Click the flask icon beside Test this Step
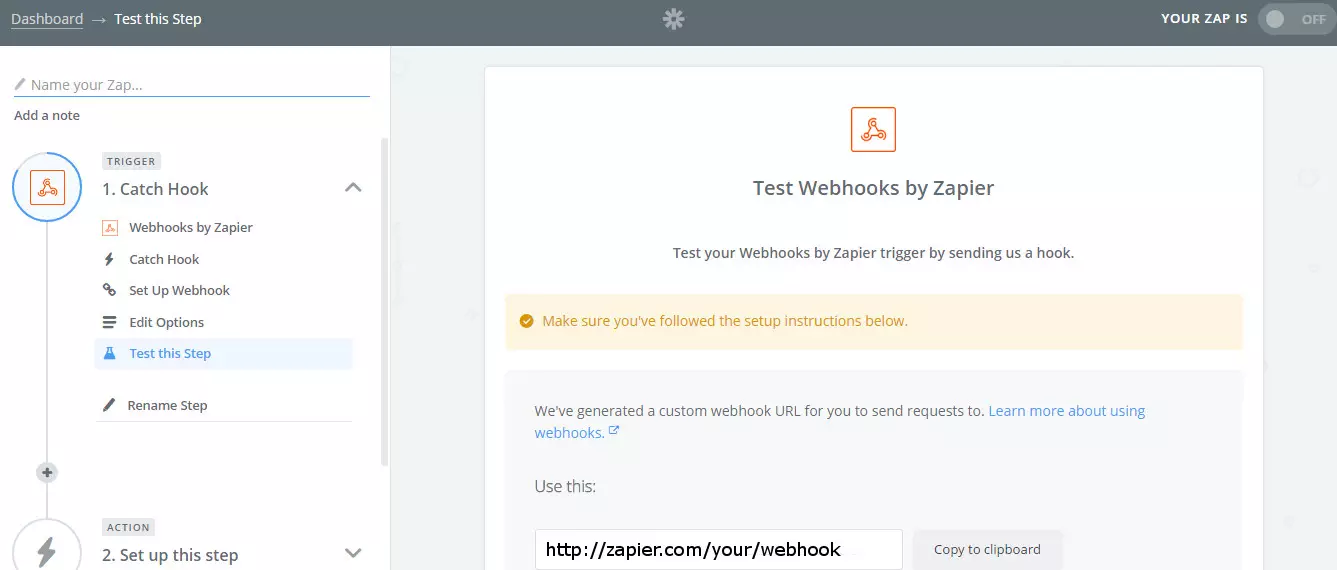 point(110,353)
